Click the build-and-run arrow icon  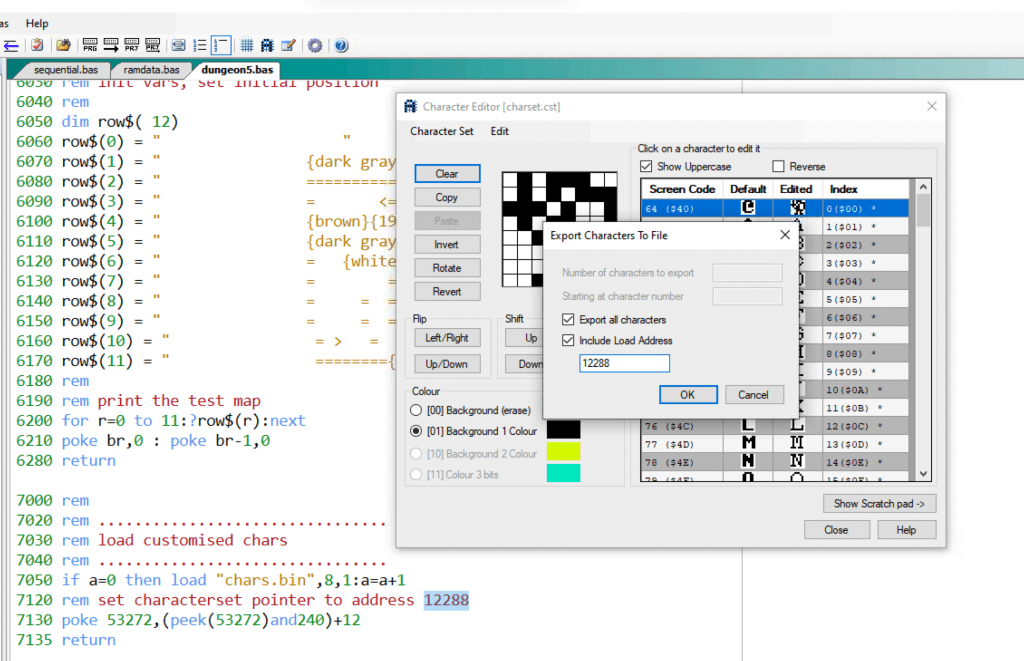pos(111,45)
